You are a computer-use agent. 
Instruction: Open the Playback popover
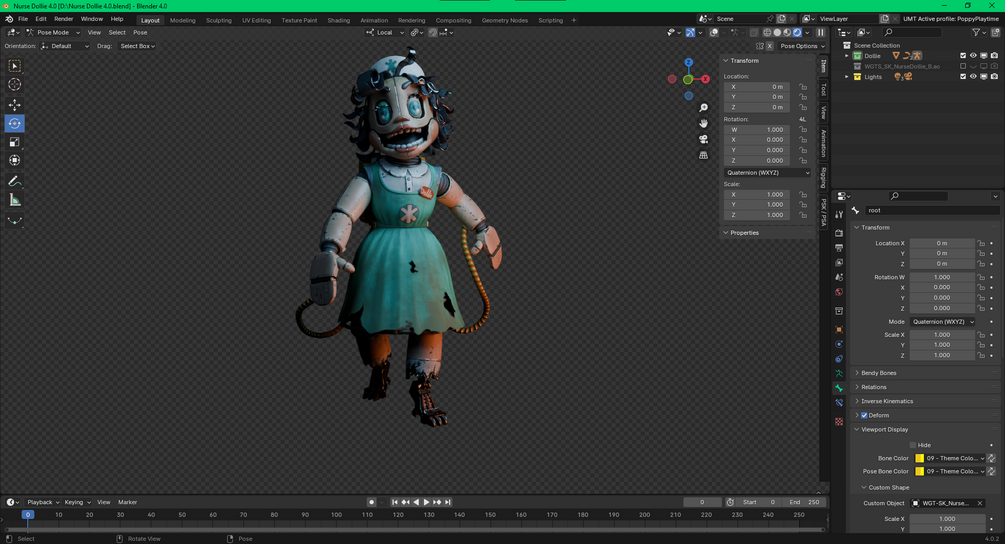pyautogui.click(x=42, y=502)
